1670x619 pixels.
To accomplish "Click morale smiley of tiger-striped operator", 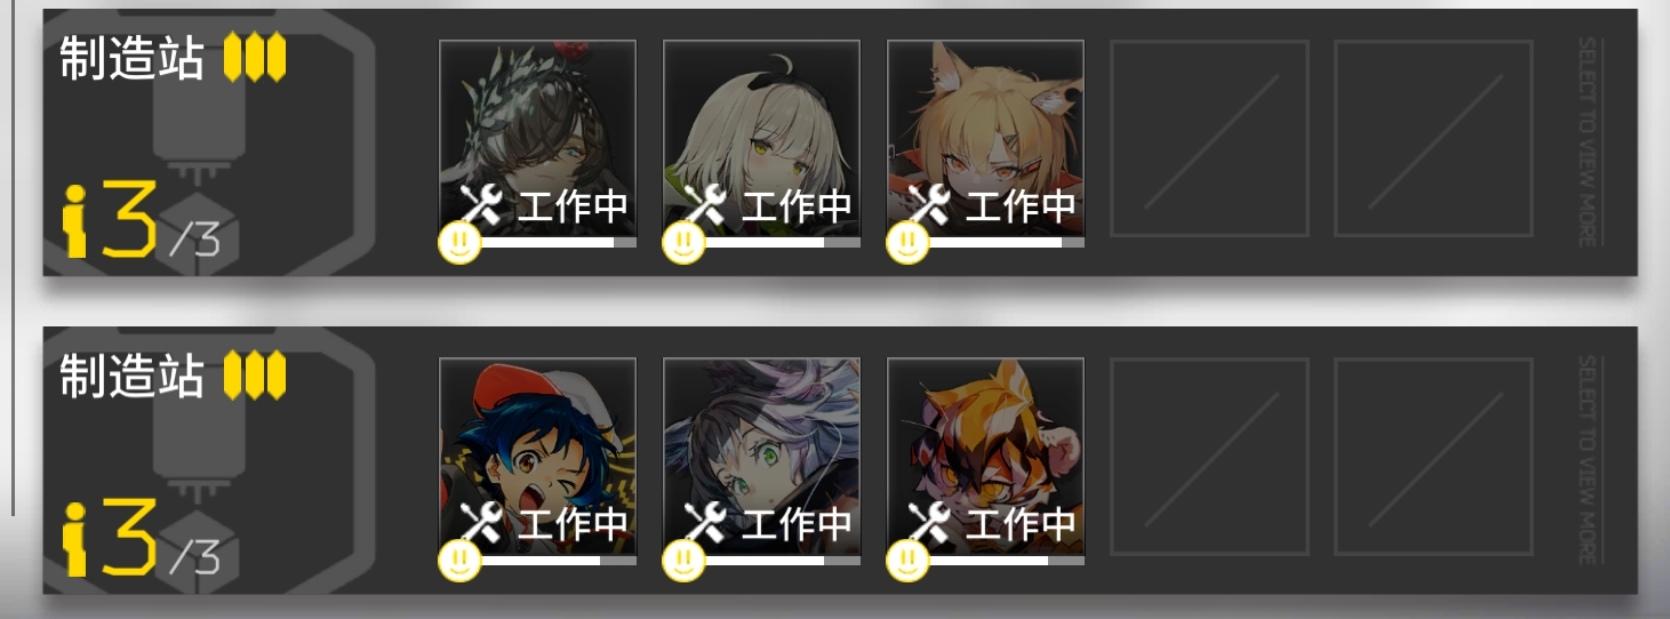I will click(907, 561).
